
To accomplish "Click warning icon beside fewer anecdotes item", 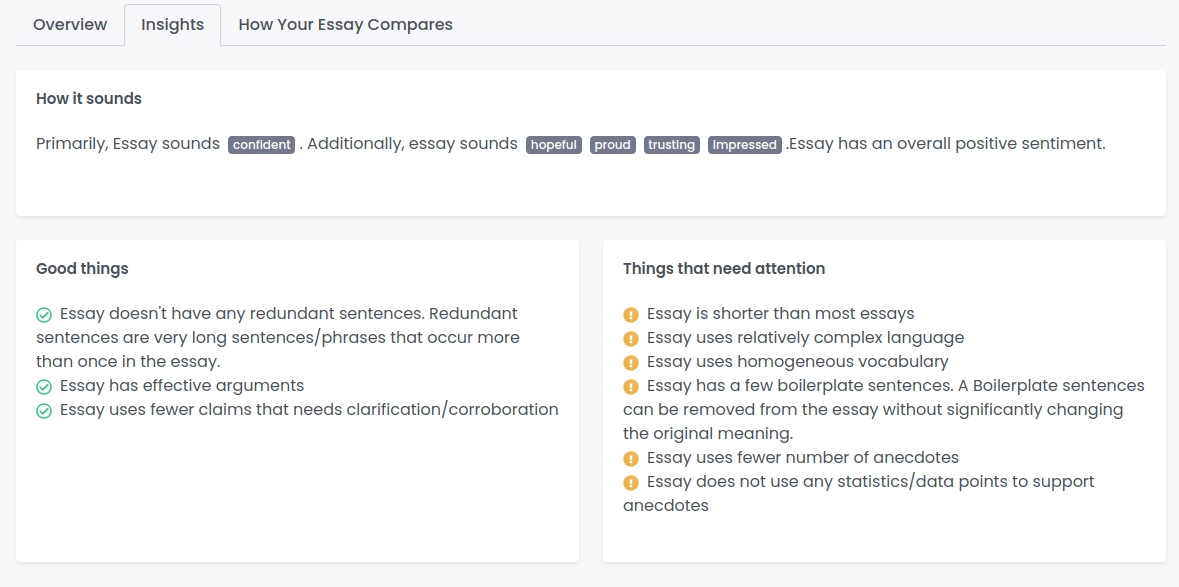I will (631, 458).
